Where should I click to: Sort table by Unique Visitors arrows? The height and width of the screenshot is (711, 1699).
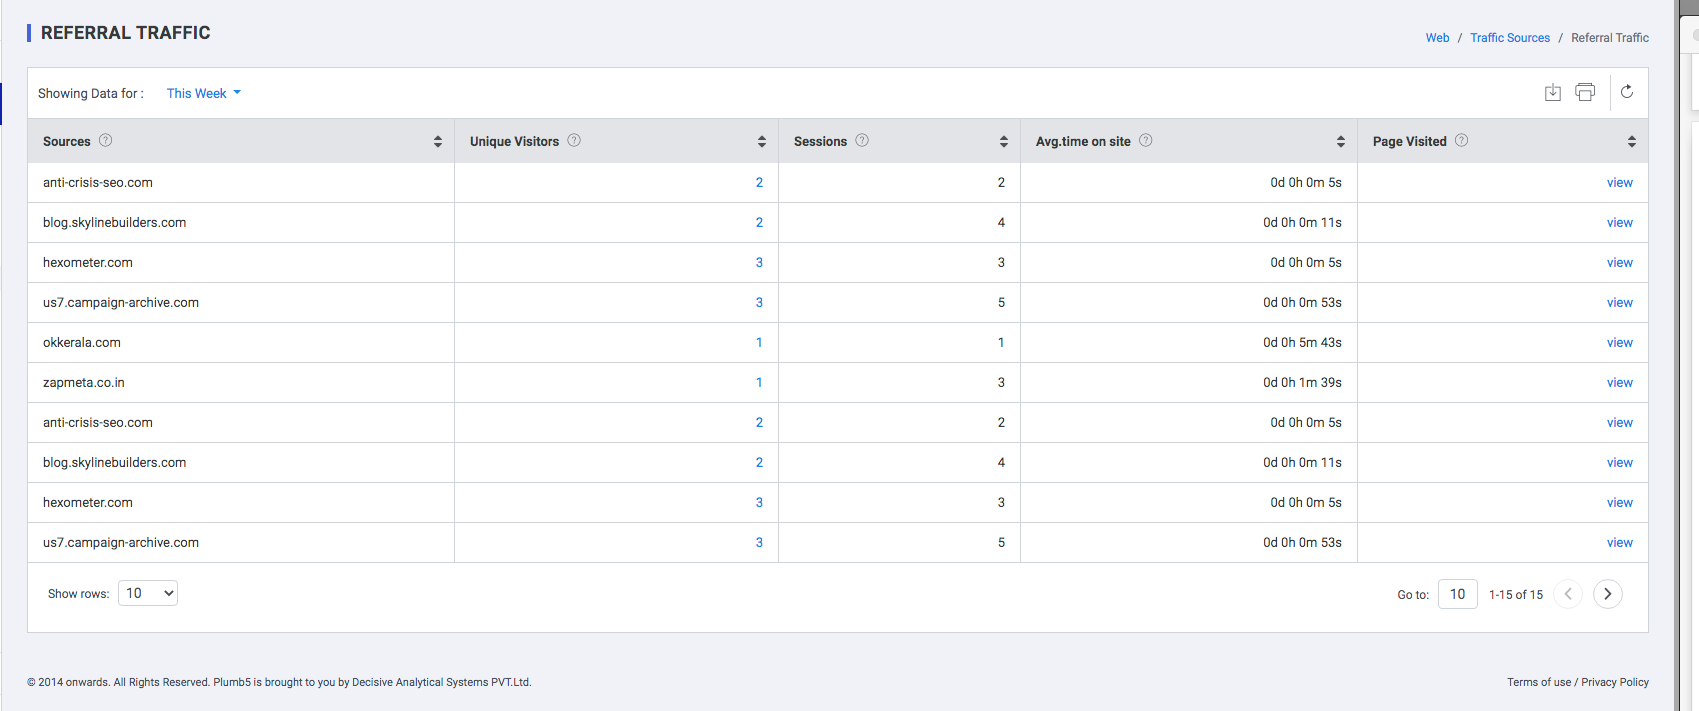762,142
